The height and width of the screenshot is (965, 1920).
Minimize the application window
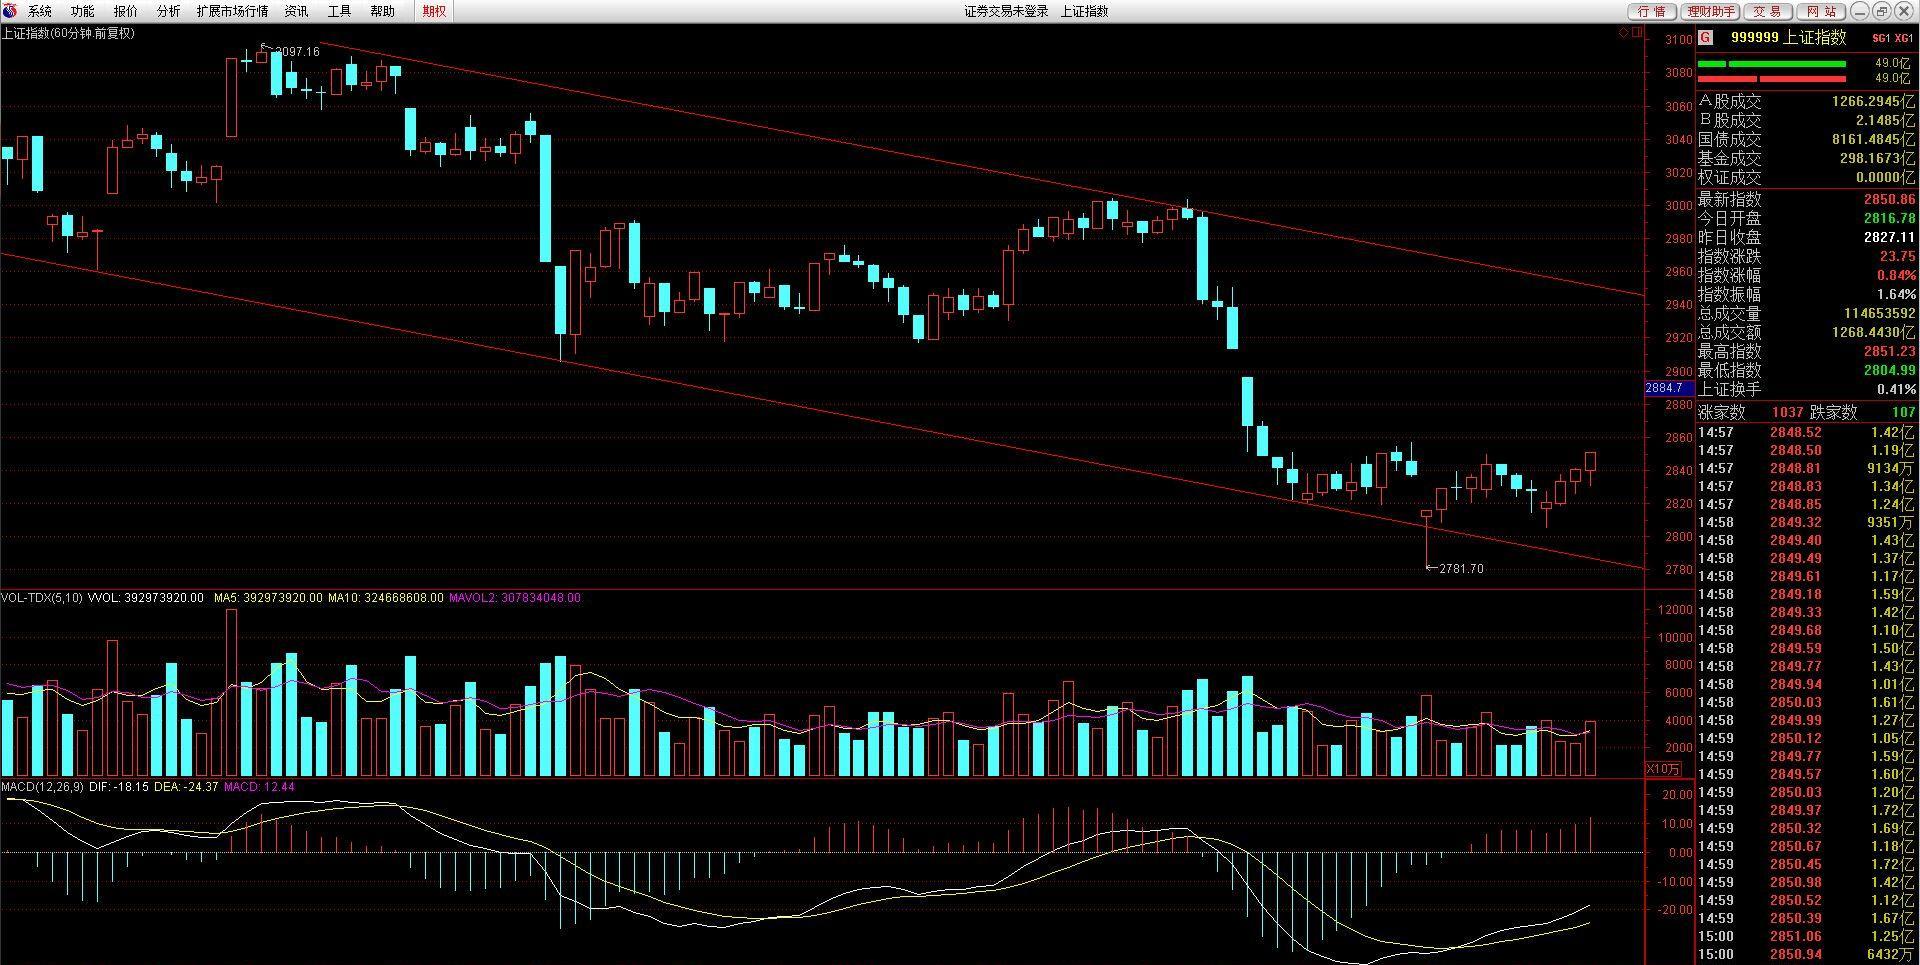(1859, 11)
